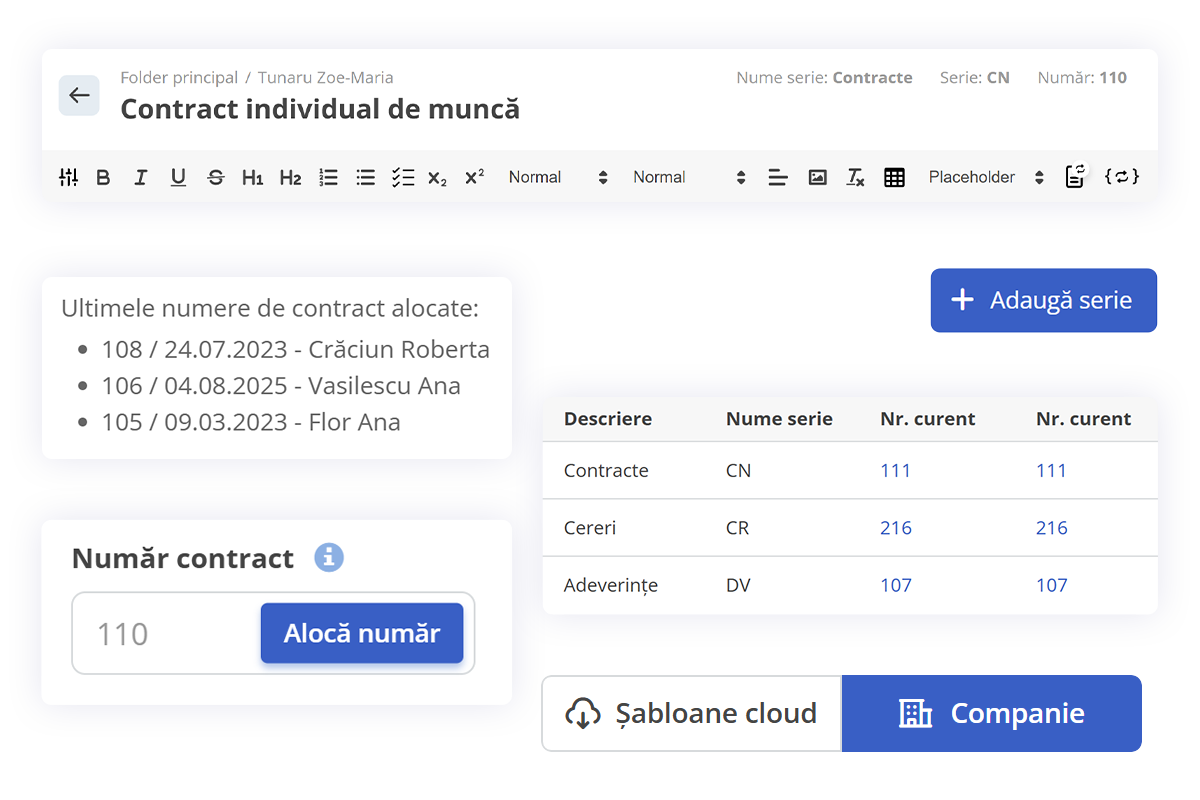
Task: Open the second Normal font dropdown
Action: click(689, 178)
